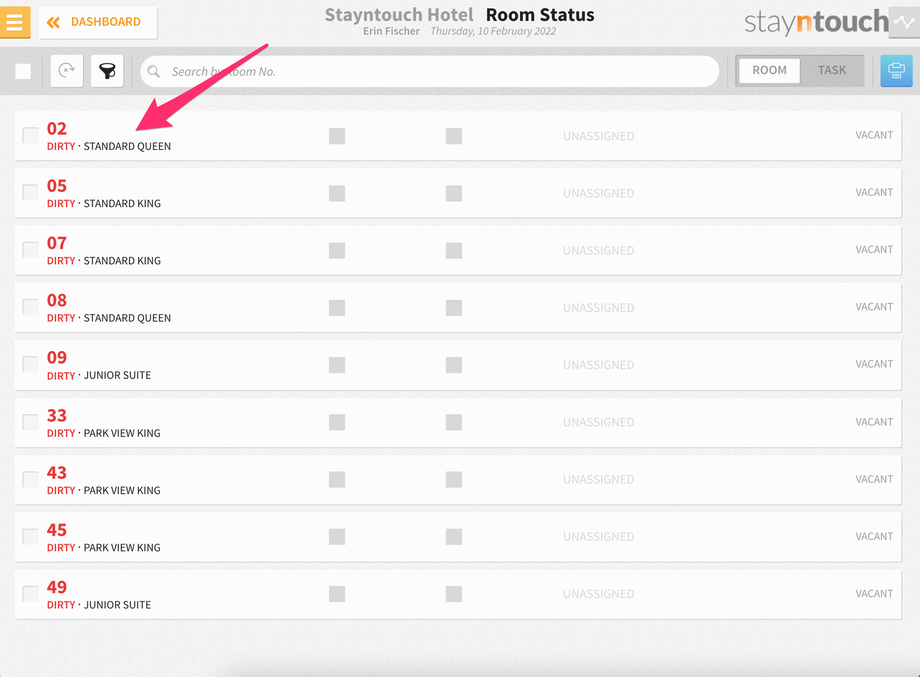This screenshot has width=920, height=677.
Task: Select checkbox for room 43
Action: tap(31, 479)
